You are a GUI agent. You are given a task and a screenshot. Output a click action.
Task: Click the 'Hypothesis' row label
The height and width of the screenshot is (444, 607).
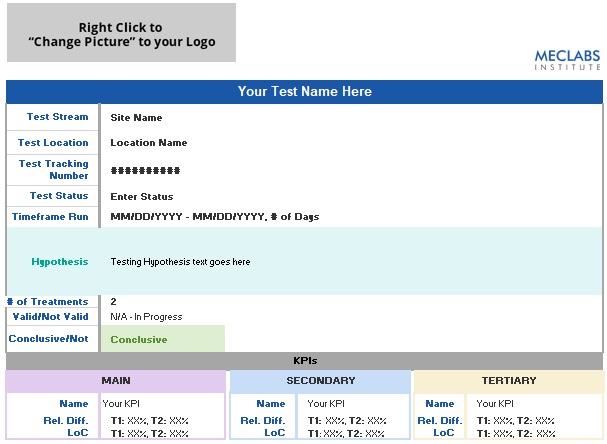click(59, 262)
